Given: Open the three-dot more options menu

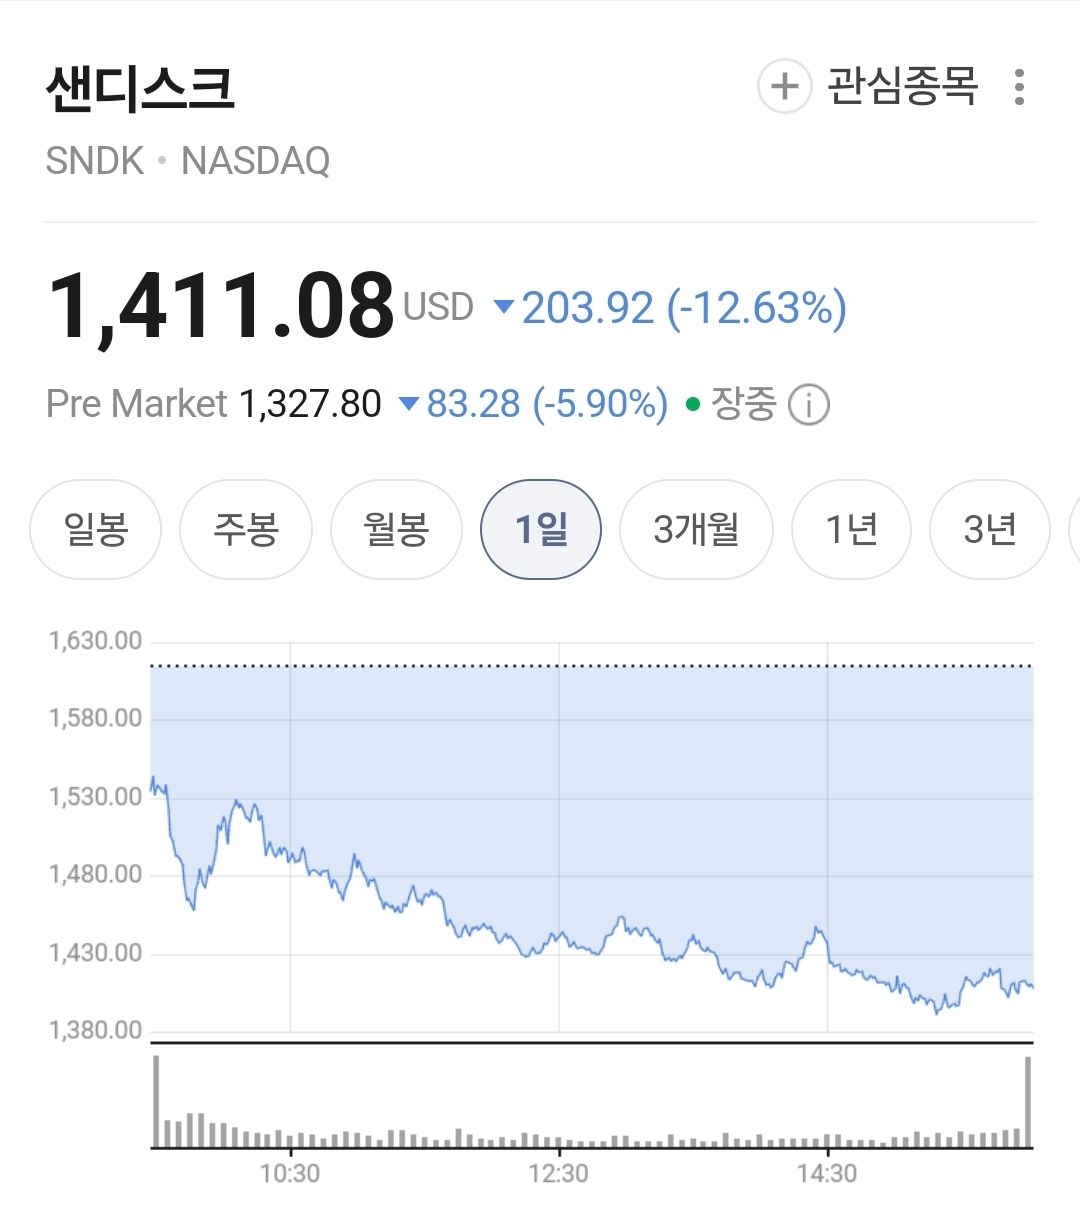Looking at the screenshot, I should 1019,87.
